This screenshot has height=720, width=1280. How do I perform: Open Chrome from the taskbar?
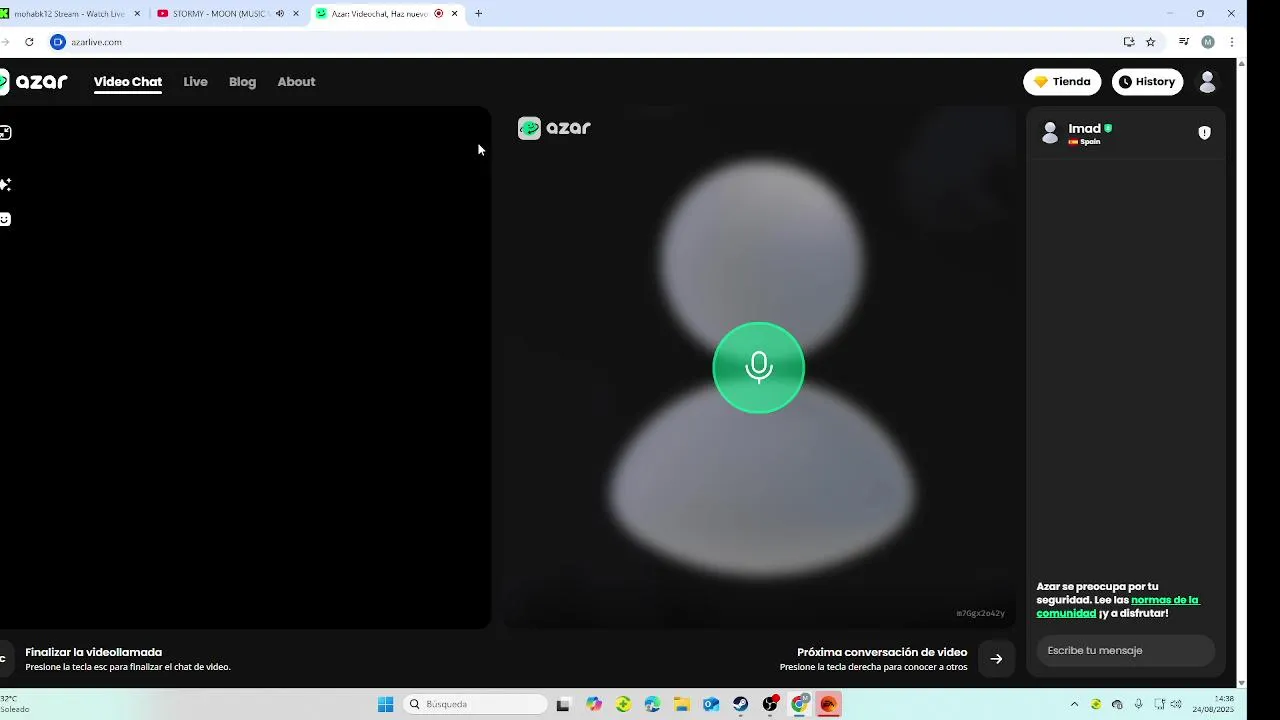pos(799,704)
